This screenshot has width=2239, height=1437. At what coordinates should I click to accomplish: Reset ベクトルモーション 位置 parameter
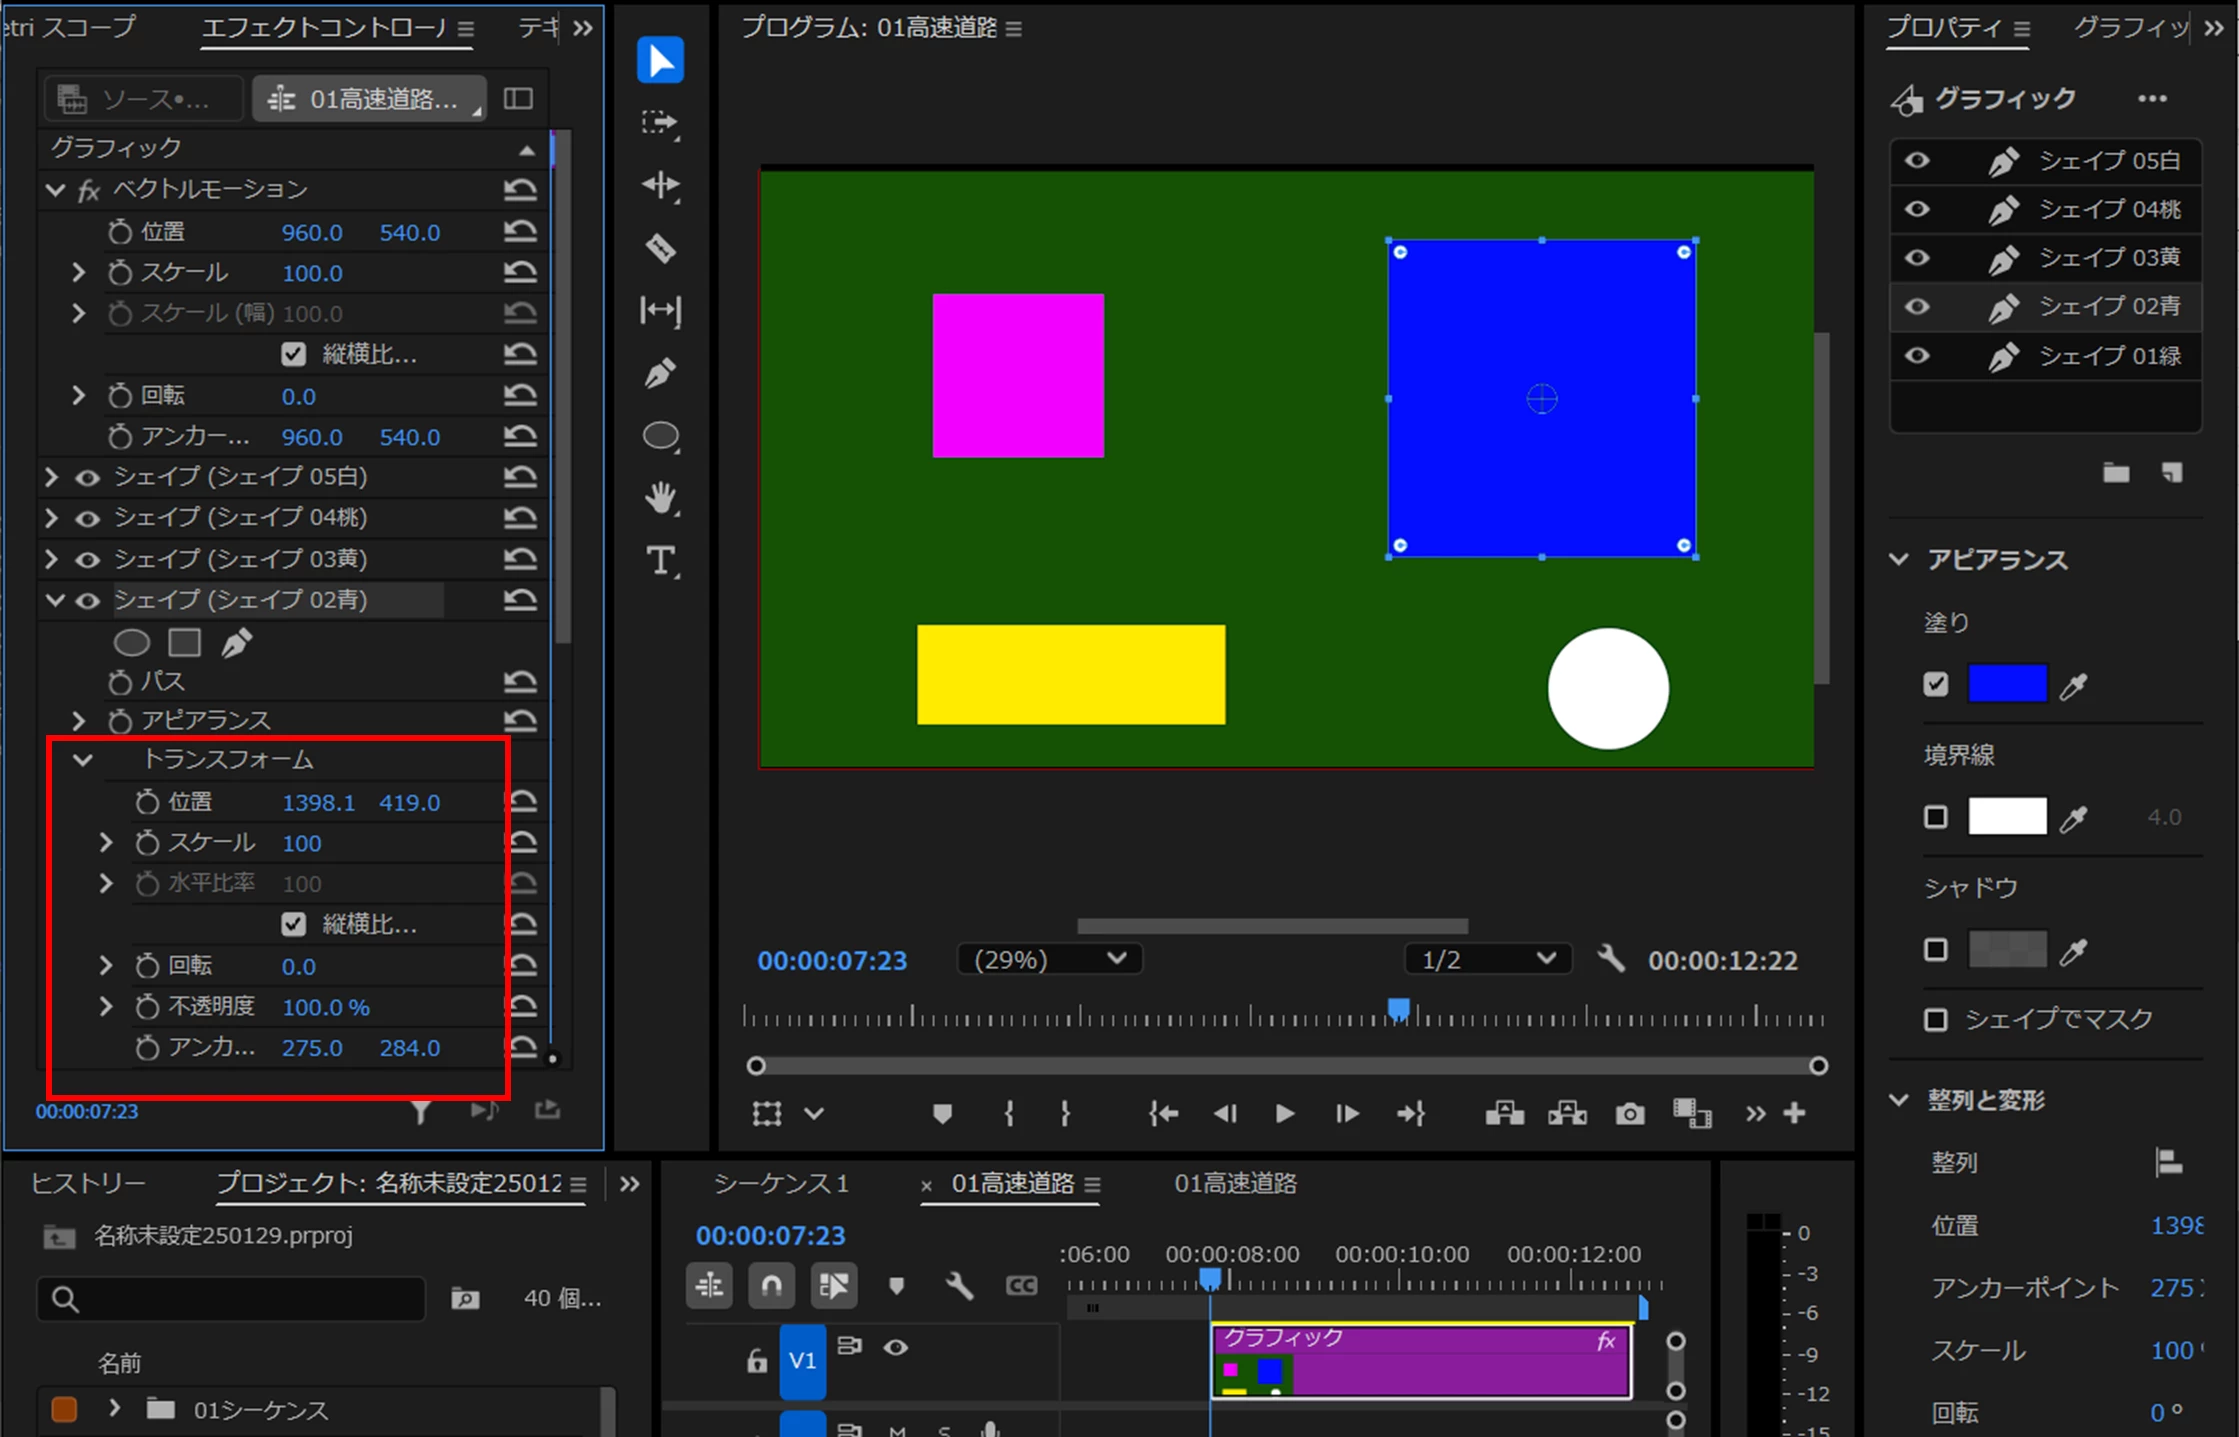pyautogui.click(x=520, y=232)
